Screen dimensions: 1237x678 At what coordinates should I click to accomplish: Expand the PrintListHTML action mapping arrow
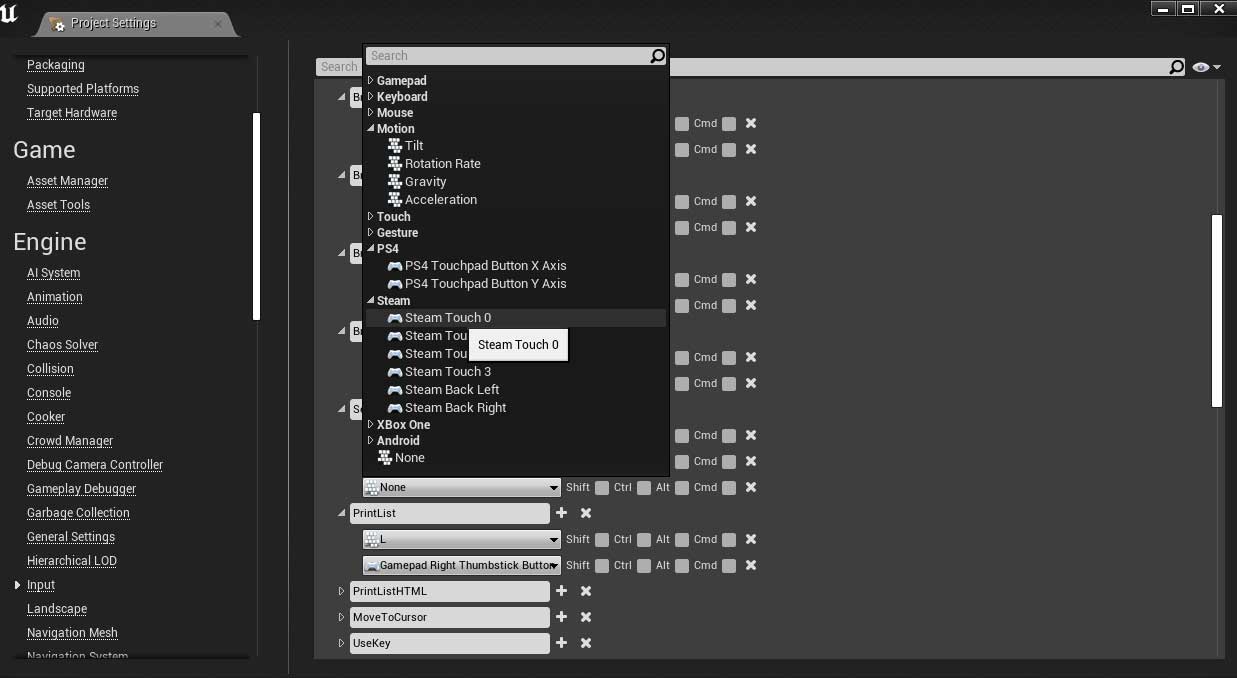(x=342, y=591)
